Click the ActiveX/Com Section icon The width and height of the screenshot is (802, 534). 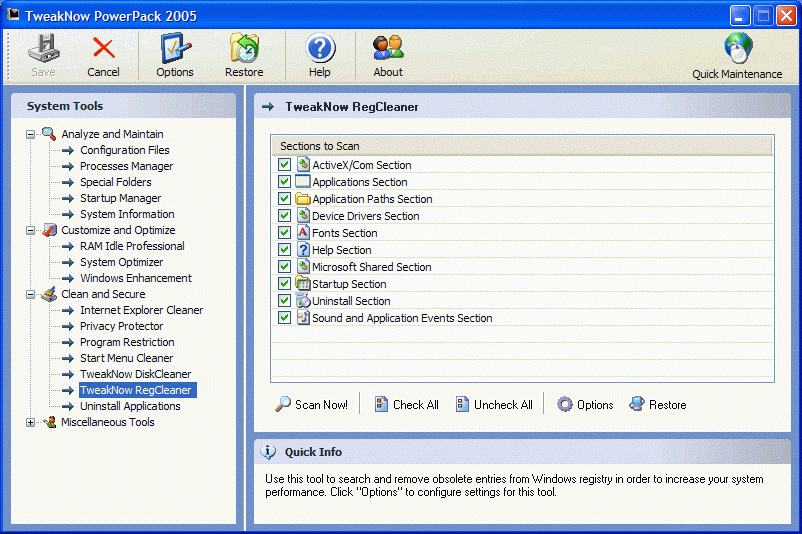(303, 164)
